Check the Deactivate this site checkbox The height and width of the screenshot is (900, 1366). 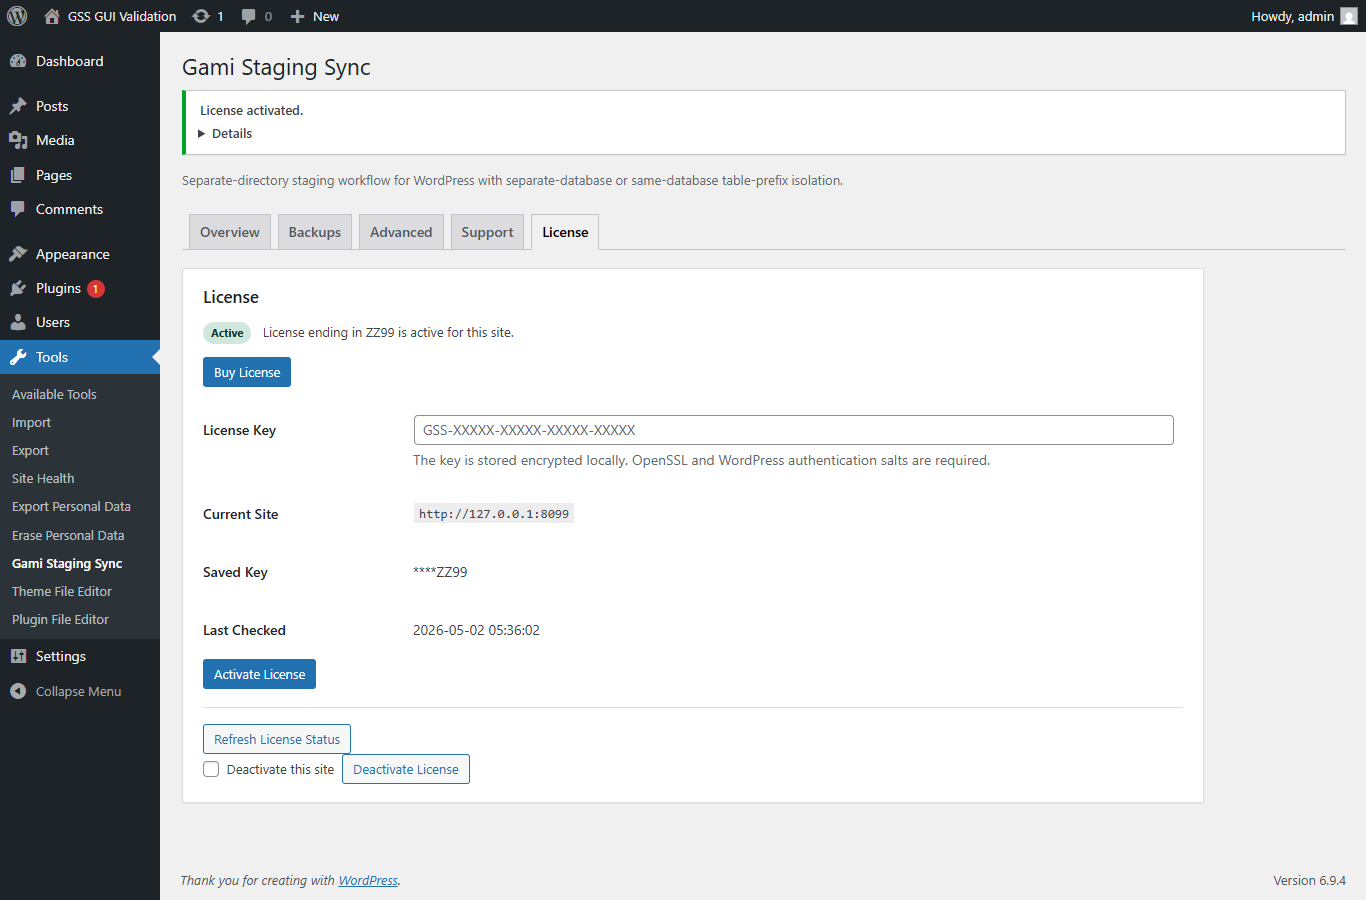click(x=211, y=769)
